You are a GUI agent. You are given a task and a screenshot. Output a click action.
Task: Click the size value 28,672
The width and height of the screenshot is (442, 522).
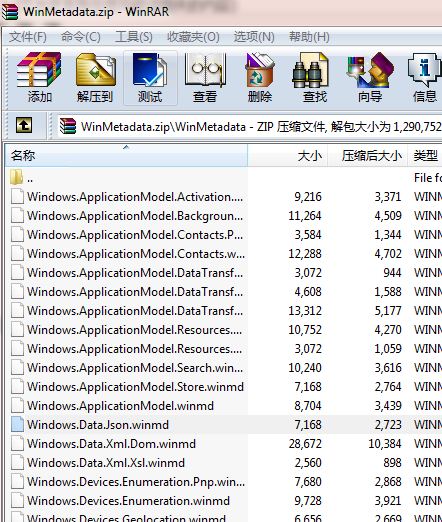305,444
